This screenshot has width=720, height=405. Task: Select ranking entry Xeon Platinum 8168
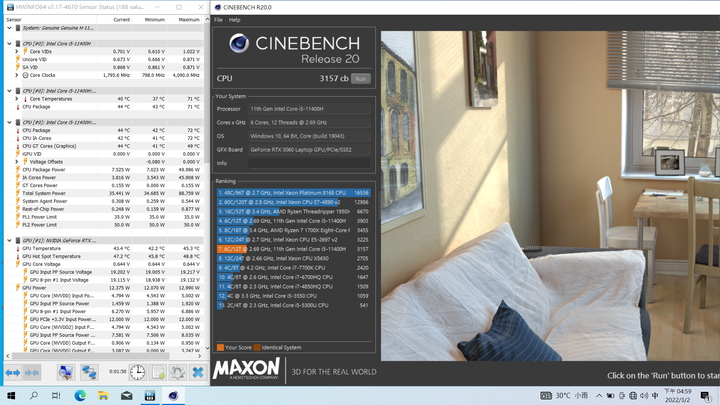click(x=293, y=193)
